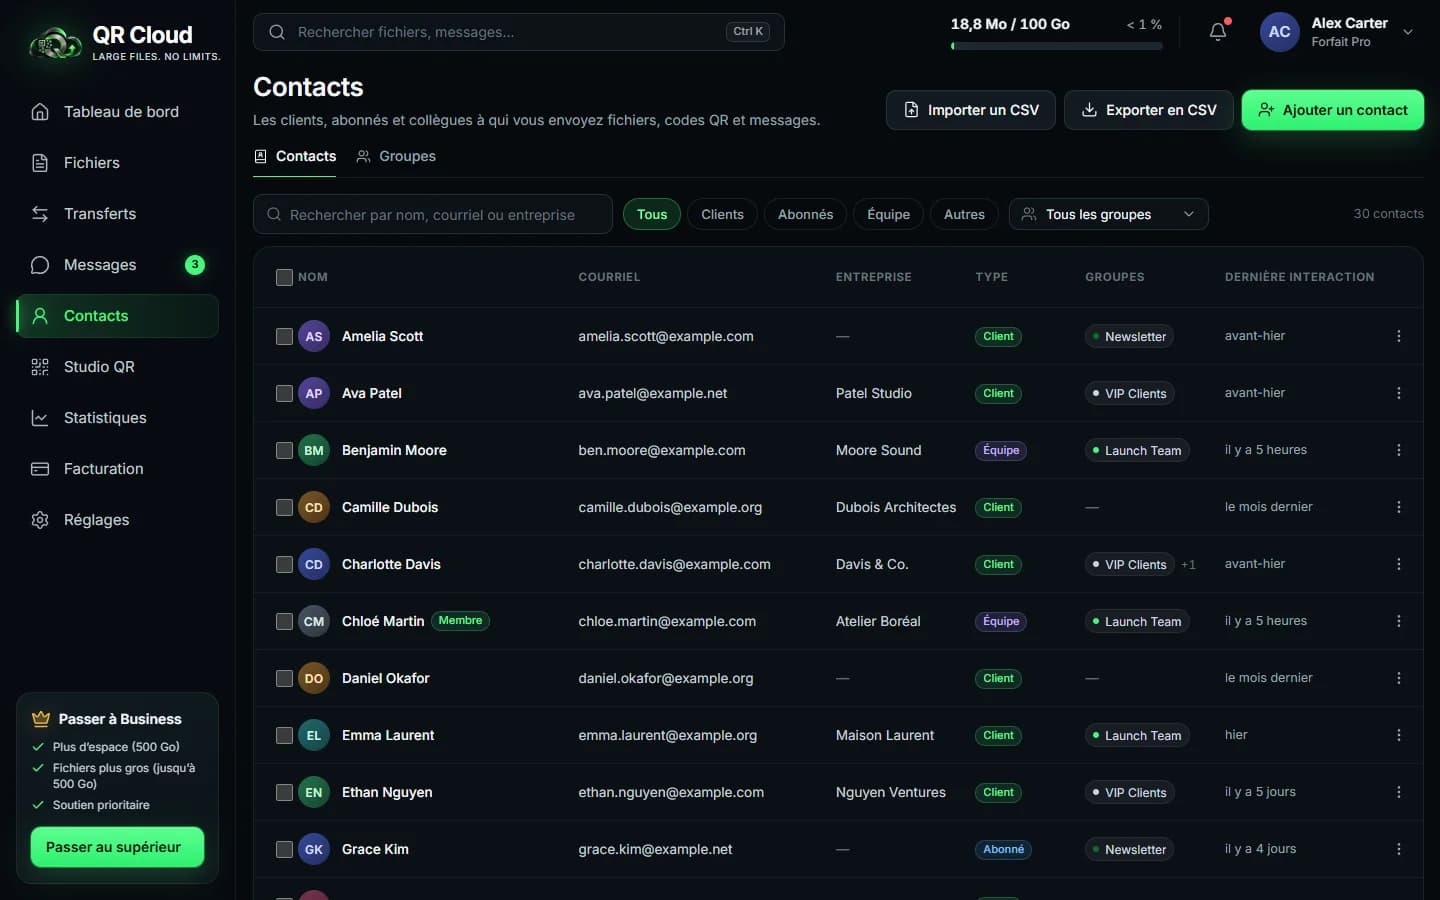
Task: Click the EL avatar of Emma Laurent
Action: pos(314,735)
